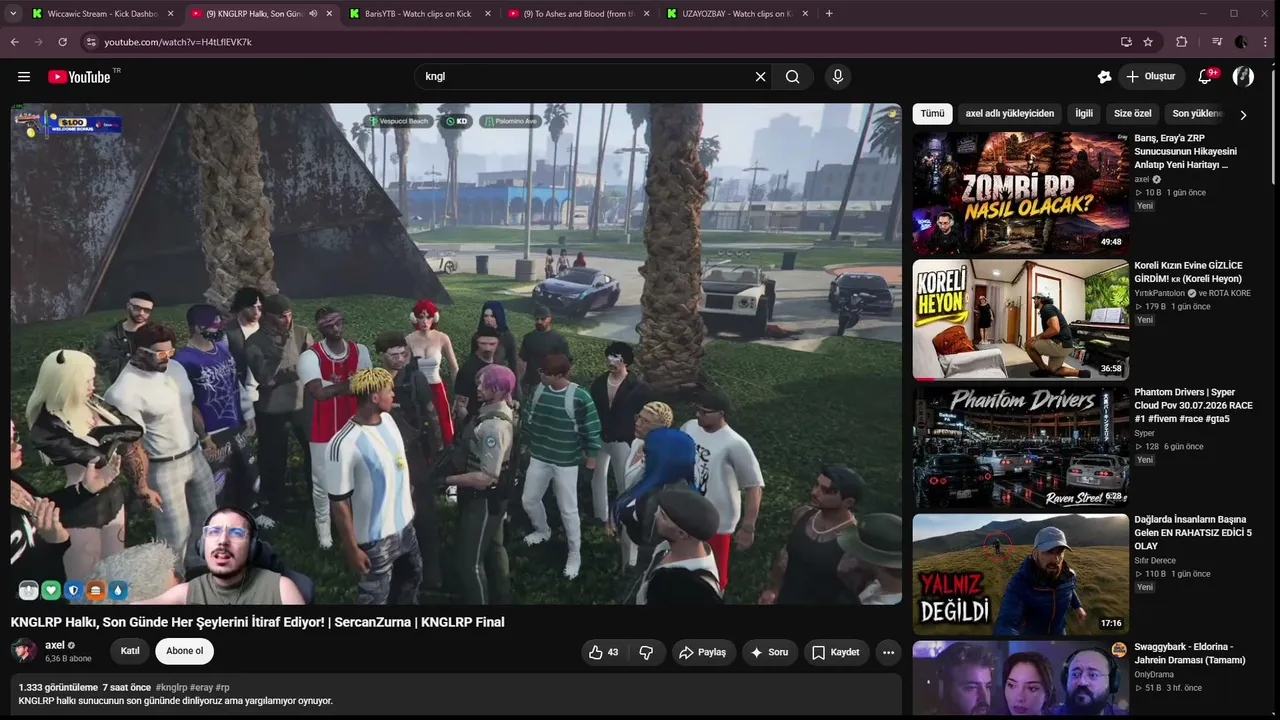Switch to BarisYTB Kick clips tab
1280x720 pixels.
point(419,14)
